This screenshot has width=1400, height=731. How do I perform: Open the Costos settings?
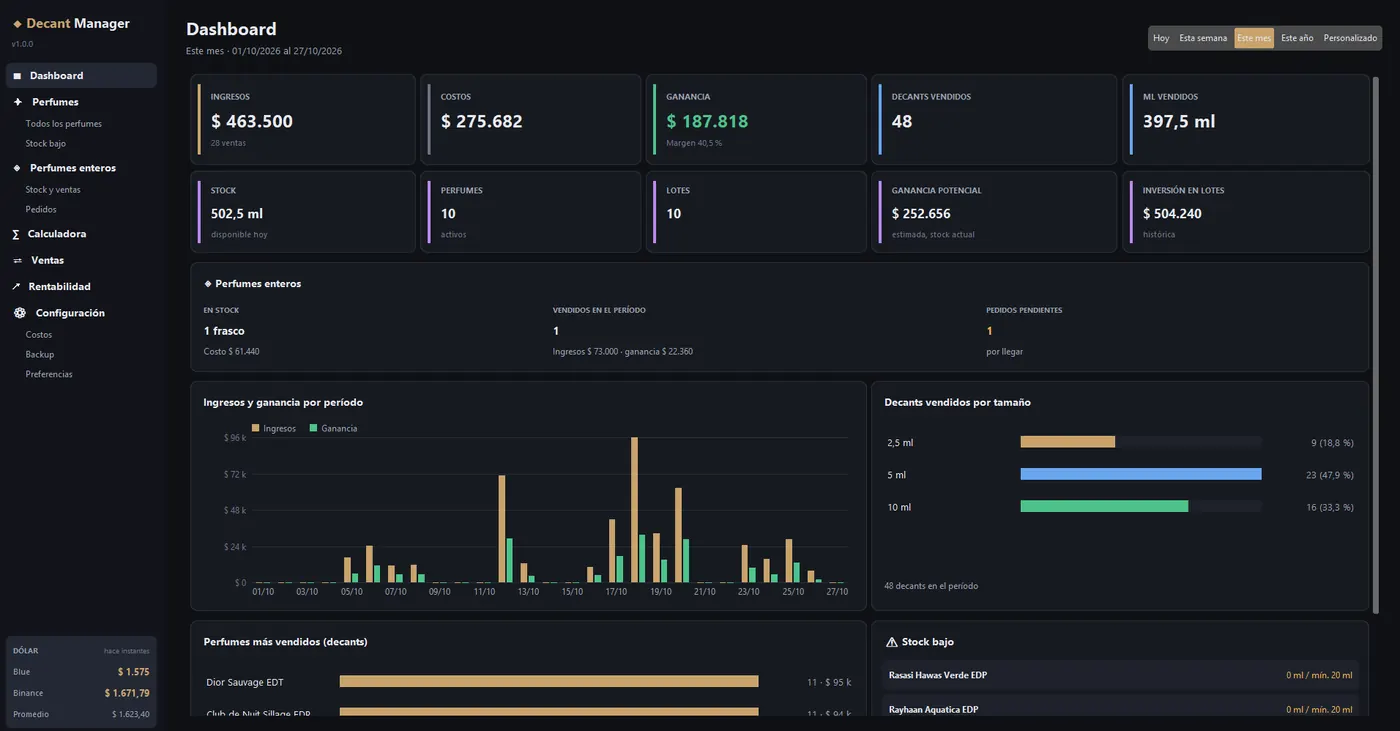(39, 335)
